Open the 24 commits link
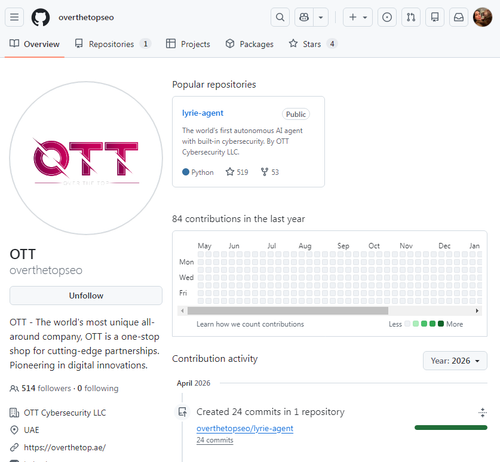The image size is (500, 462). 215,440
